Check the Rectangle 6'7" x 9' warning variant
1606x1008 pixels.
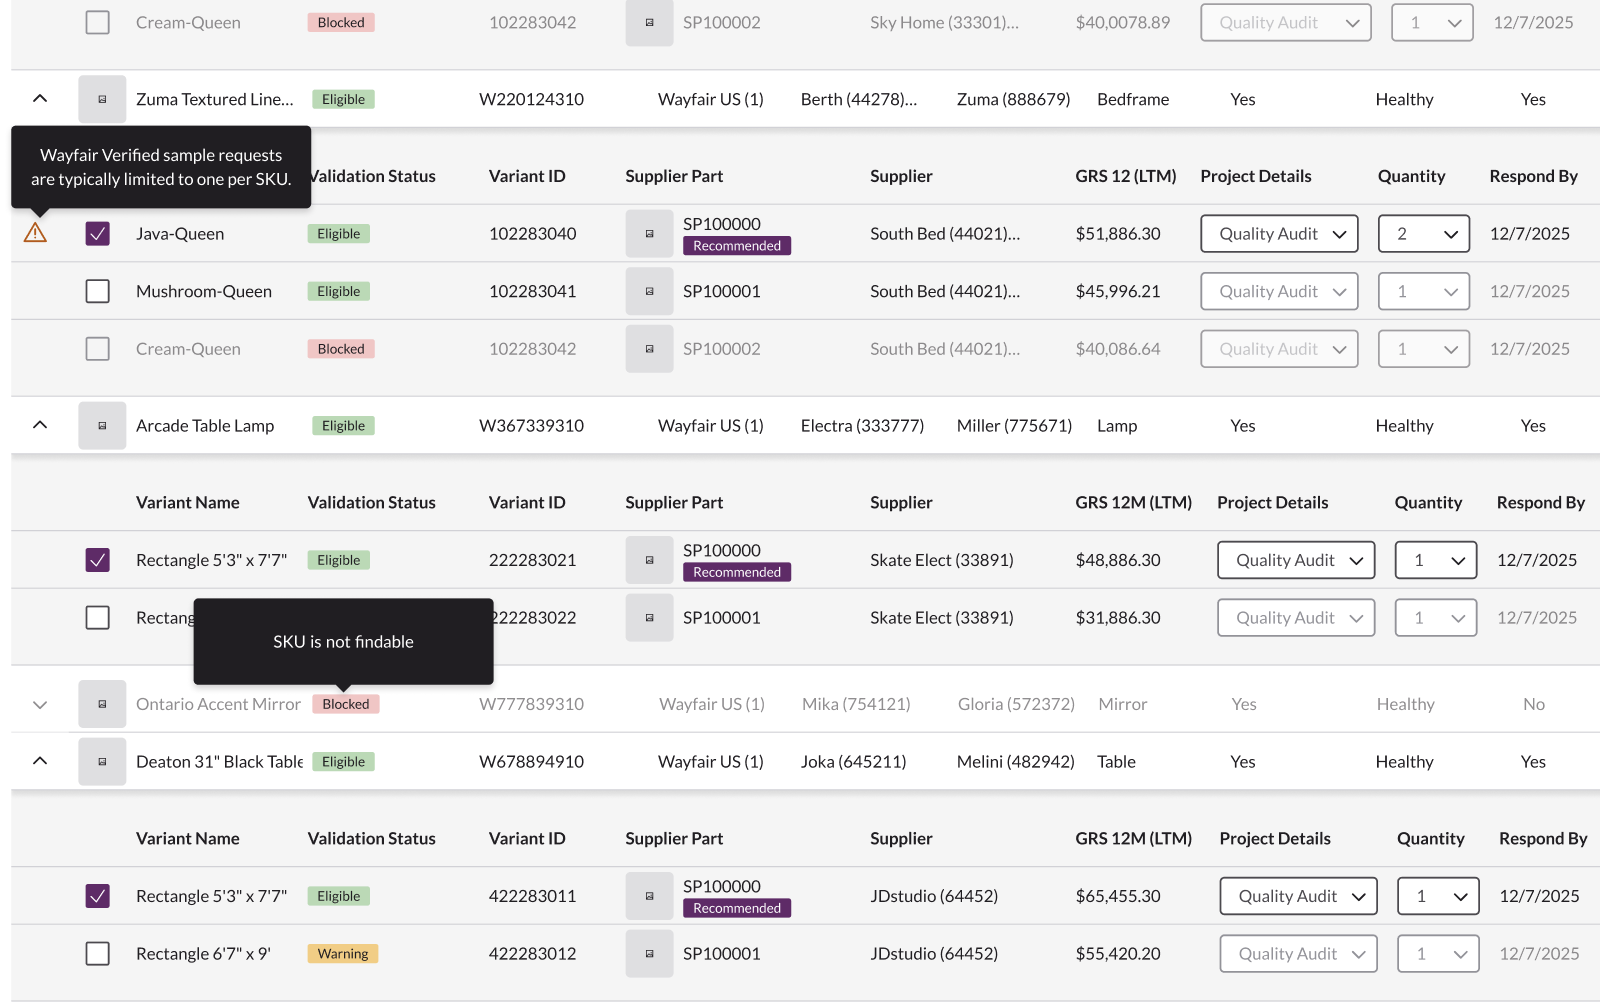tap(97, 953)
